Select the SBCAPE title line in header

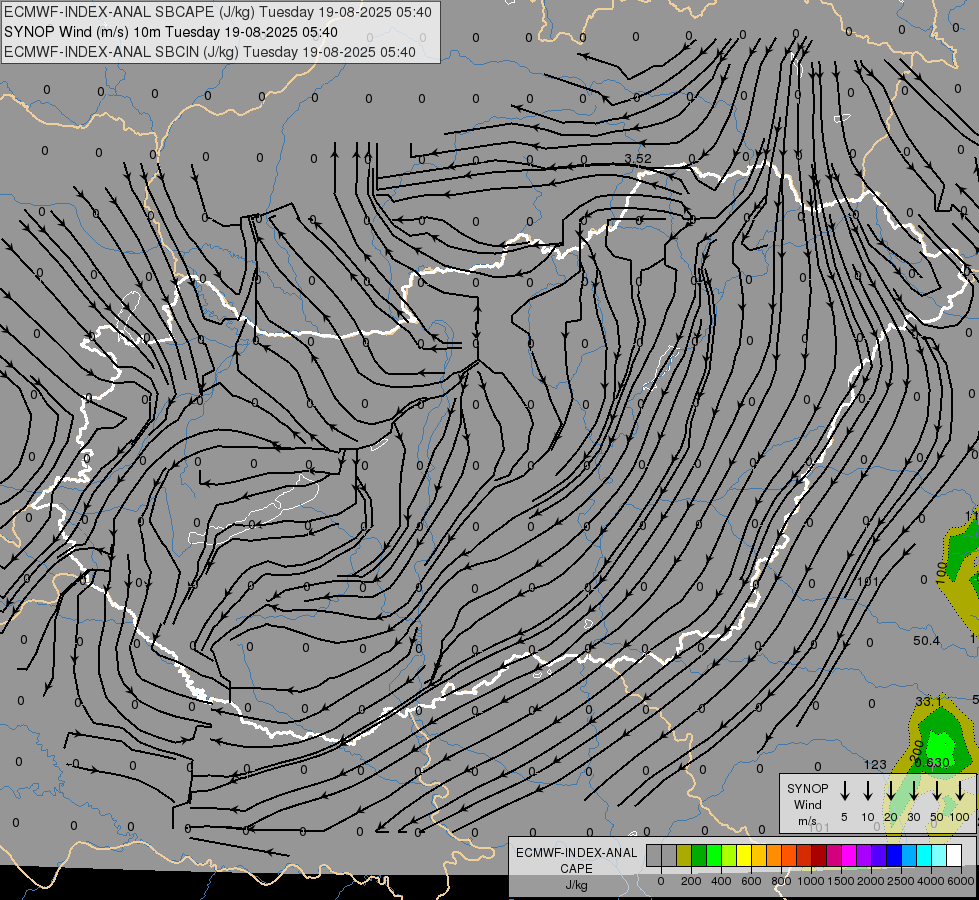pos(218,12)
